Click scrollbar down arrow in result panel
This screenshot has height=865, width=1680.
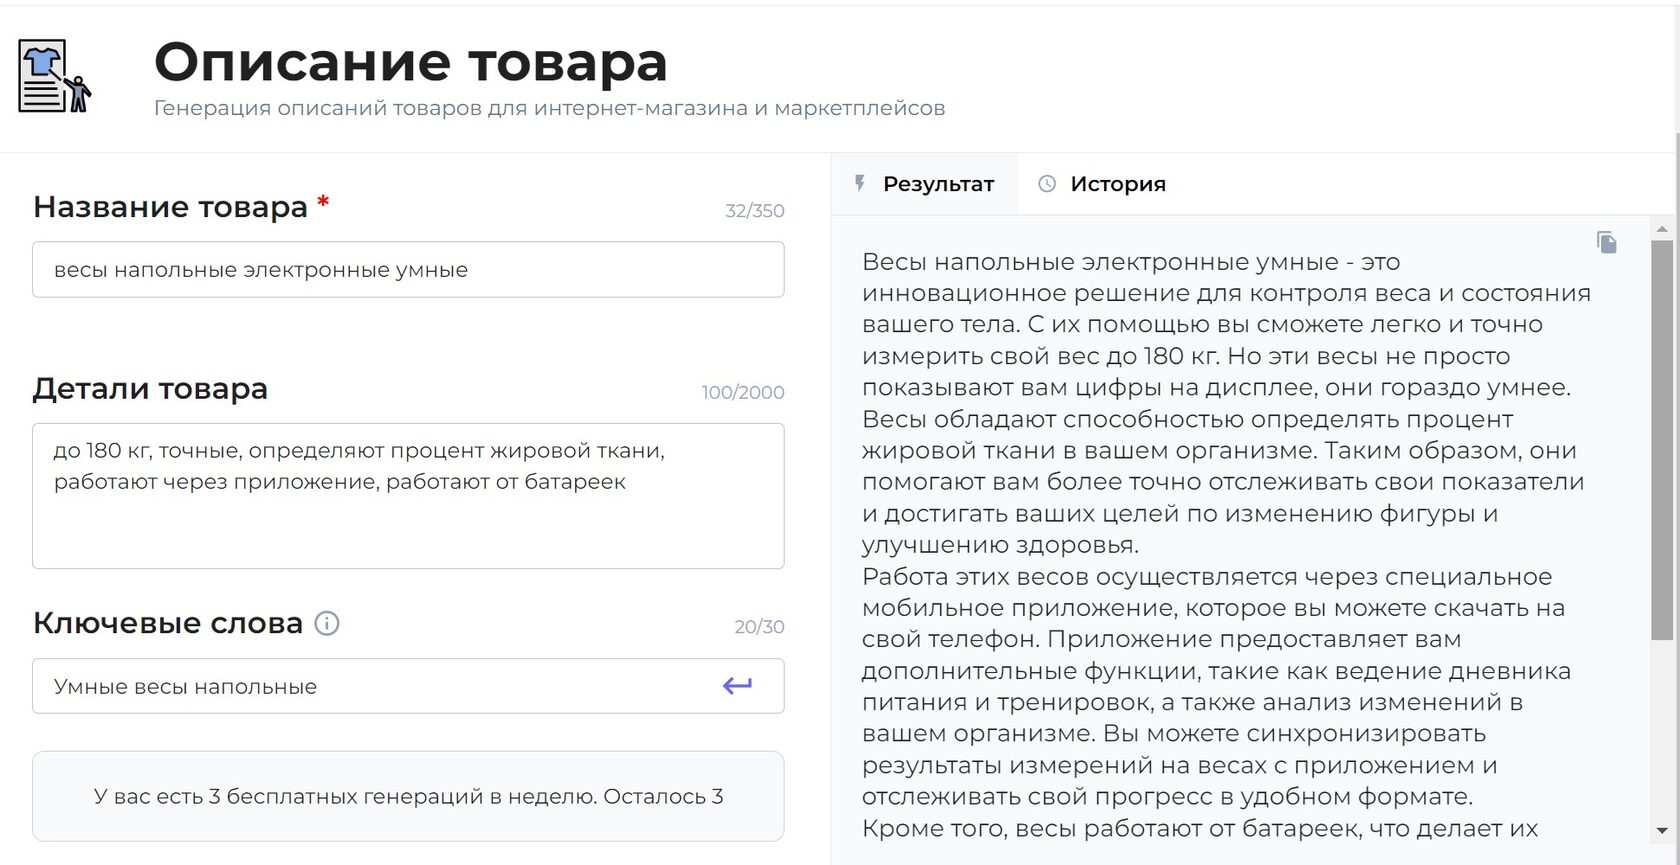pos(1662,831)
